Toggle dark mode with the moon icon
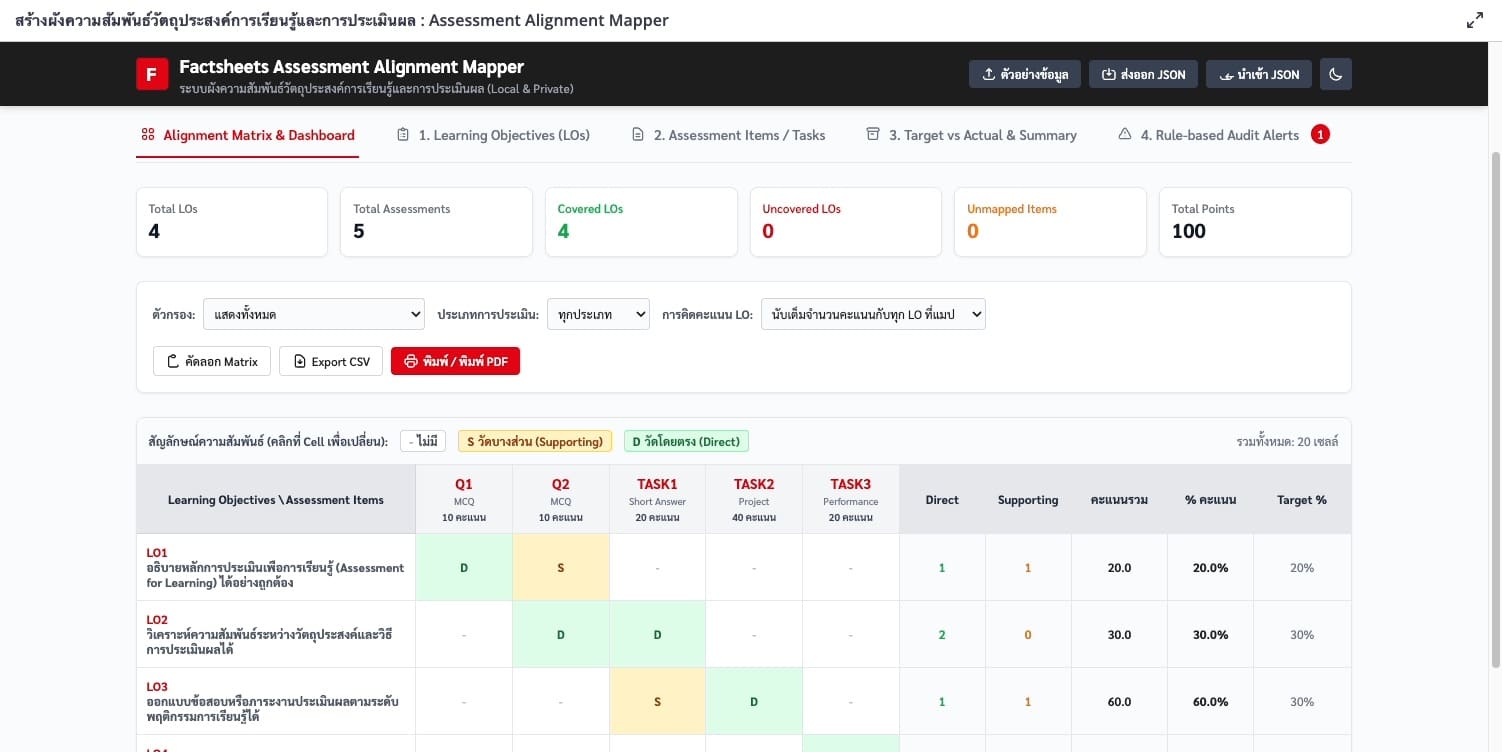Screen dimensions: 1502x752 pyautogui.click(x=1336, y=74)
